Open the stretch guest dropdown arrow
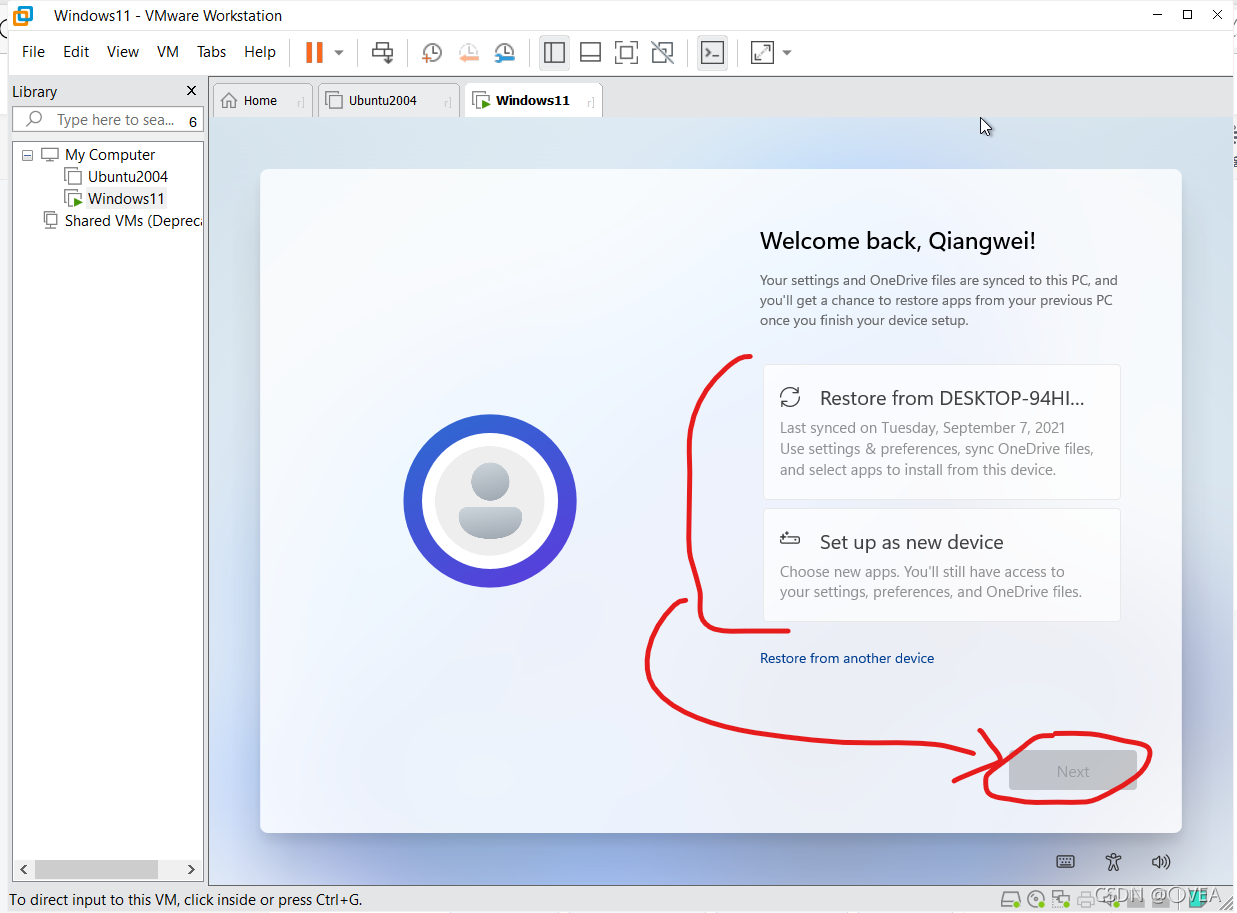The image size is (1237, 913). tap(787, 52)
